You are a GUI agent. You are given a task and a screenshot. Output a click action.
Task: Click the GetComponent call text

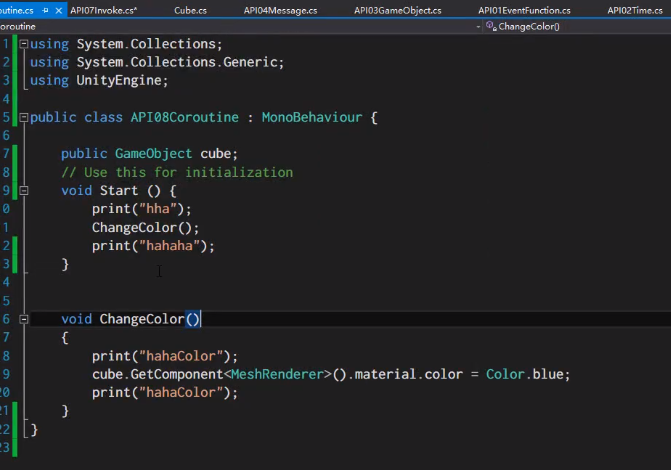tap(176, 375)
